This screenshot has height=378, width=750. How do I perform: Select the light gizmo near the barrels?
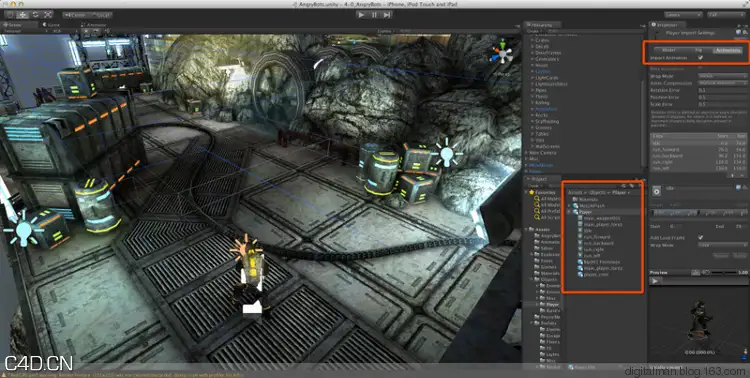coord(447,154)
